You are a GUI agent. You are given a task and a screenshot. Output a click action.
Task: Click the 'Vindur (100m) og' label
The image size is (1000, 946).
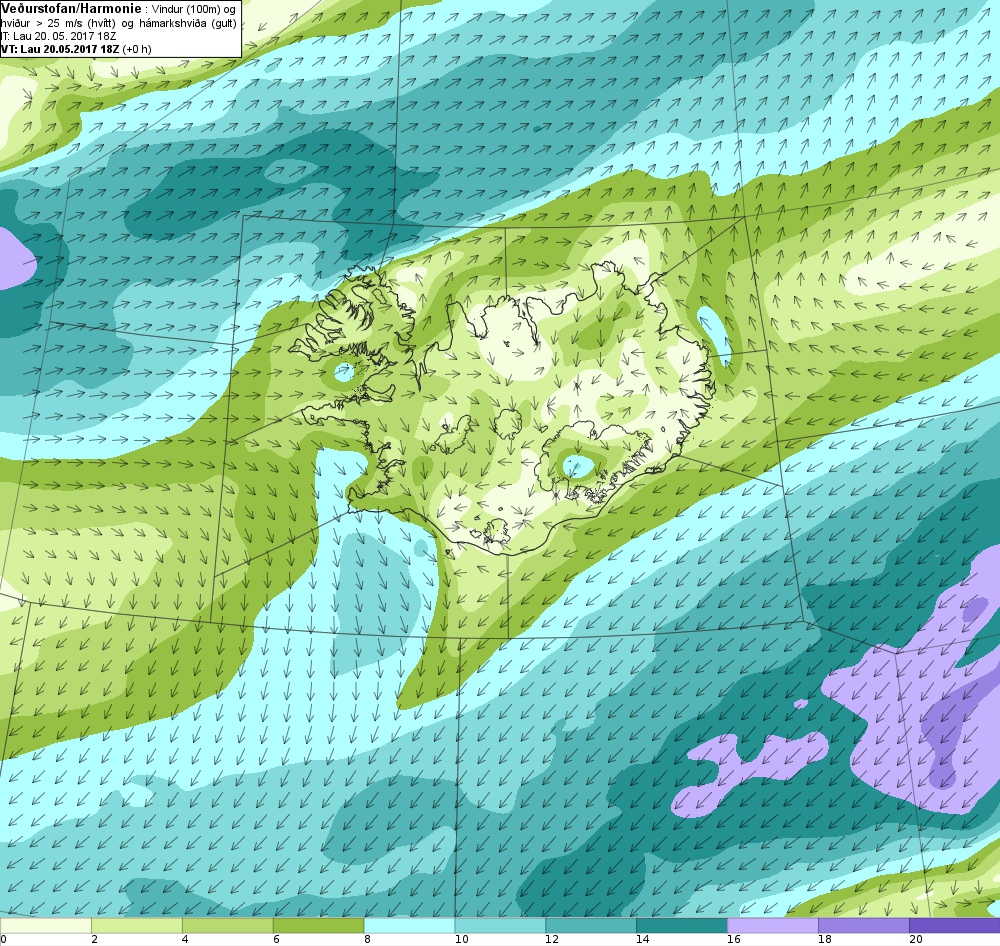click(194, 10)
